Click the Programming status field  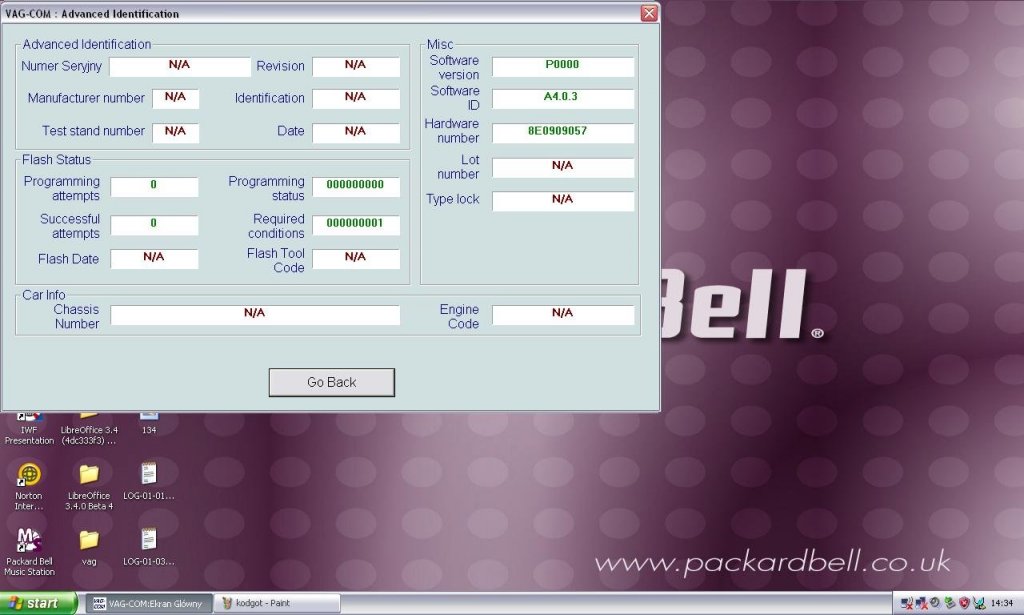356,187
